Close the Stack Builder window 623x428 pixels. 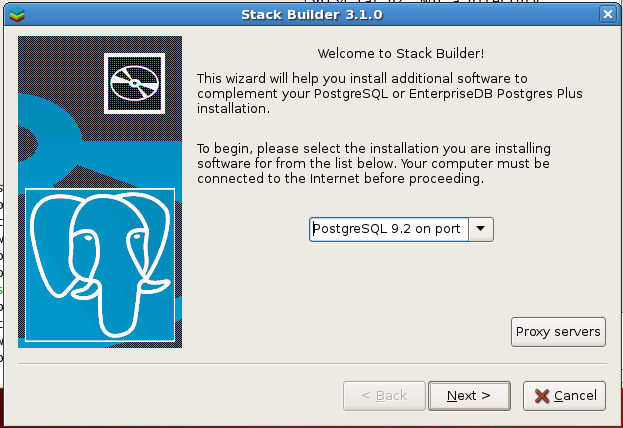[608, 14]
